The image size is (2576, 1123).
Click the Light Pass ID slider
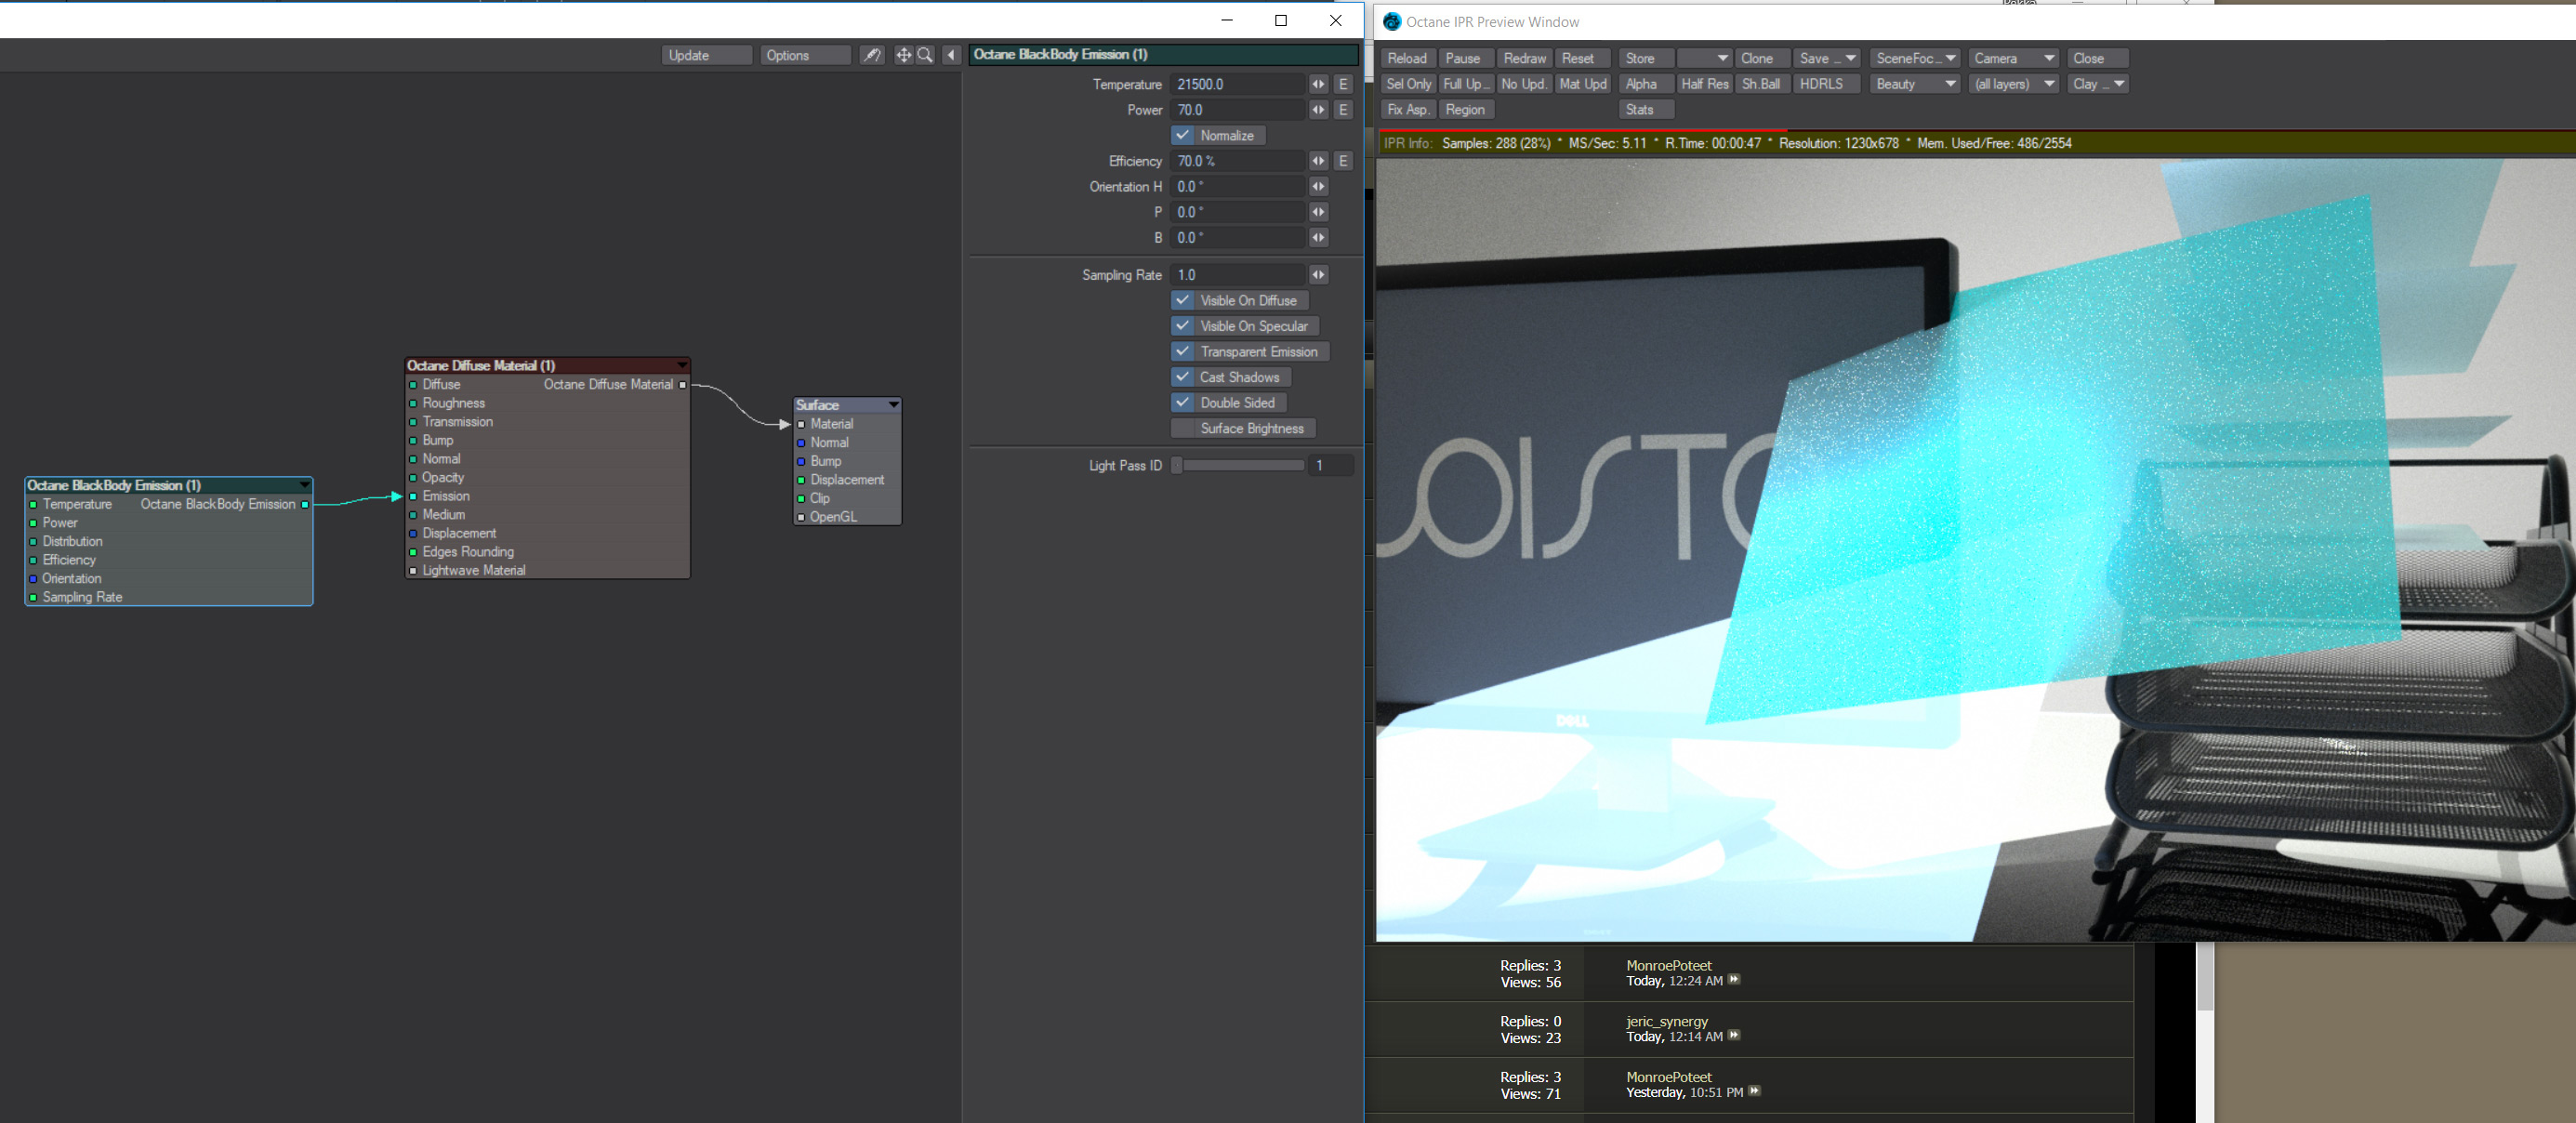[x=1240, y=465]
